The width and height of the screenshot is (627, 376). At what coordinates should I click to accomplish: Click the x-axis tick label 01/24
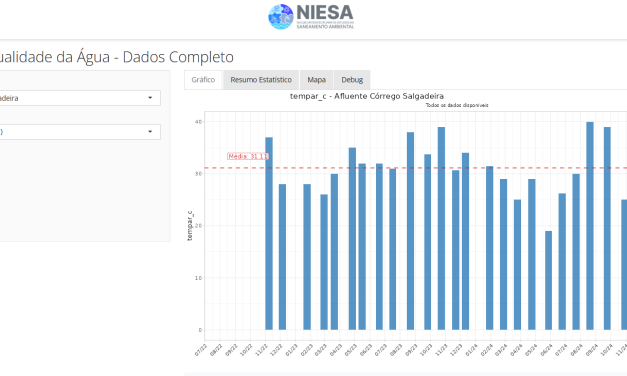pyautogui.click(x=472, y=350)
